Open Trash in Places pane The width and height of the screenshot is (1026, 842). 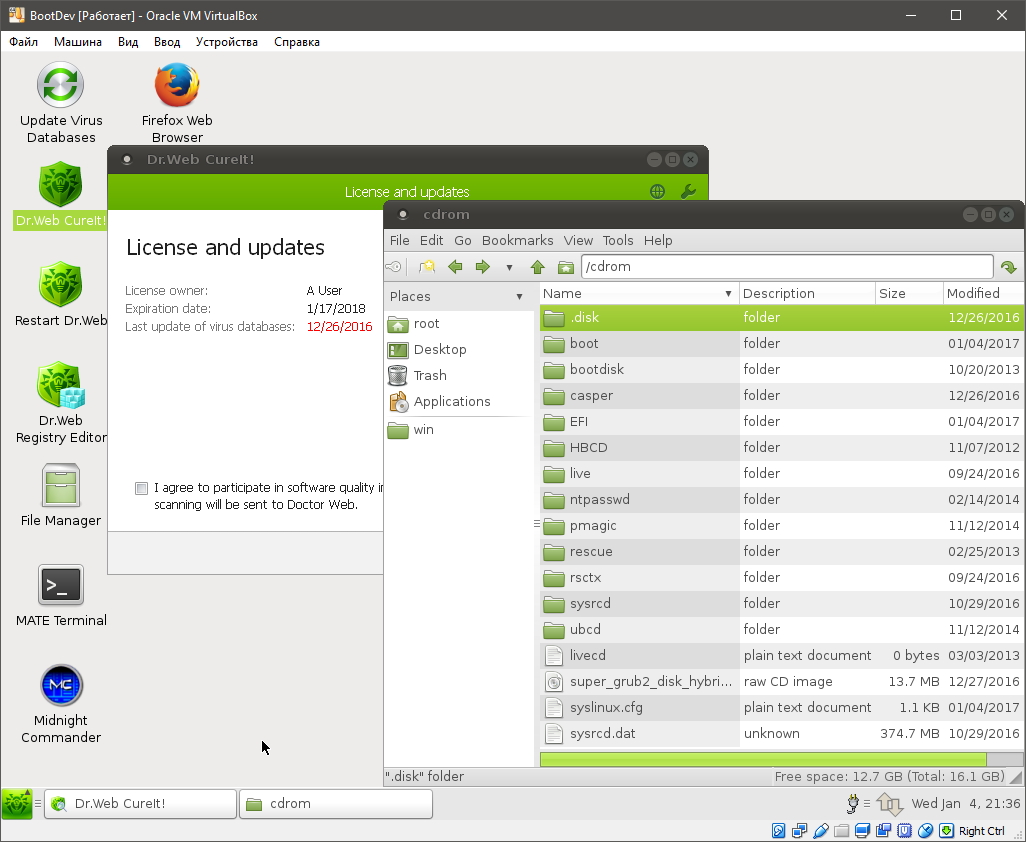(x=458, y=376)
